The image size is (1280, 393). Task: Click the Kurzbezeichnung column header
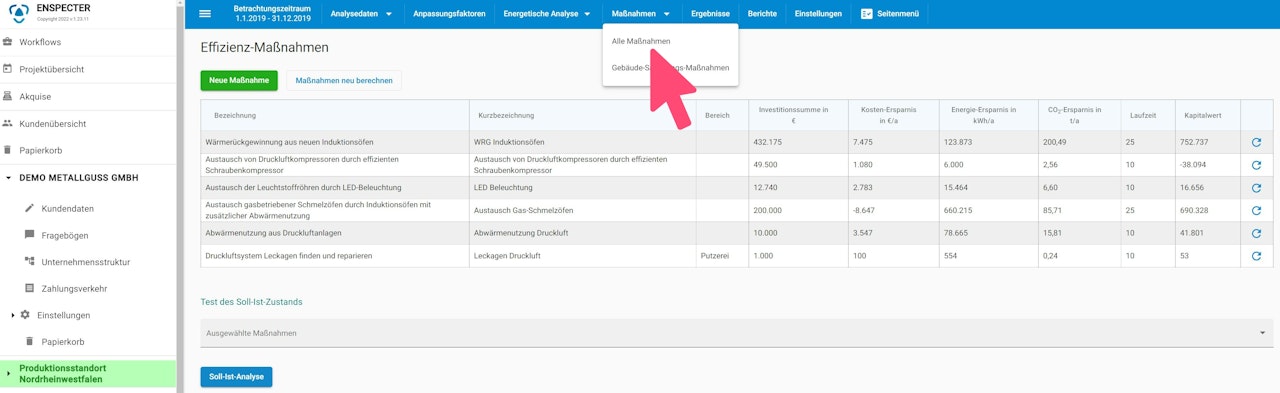(583, 115)
